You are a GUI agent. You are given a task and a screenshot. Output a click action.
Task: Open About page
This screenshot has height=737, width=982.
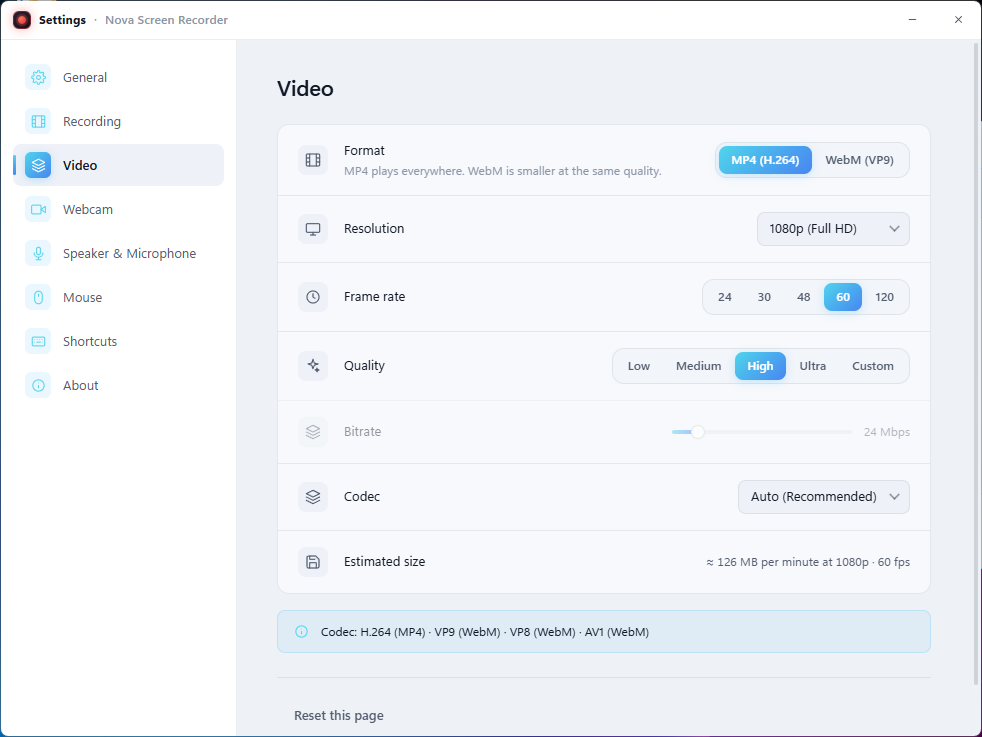(x=118, y=386)
